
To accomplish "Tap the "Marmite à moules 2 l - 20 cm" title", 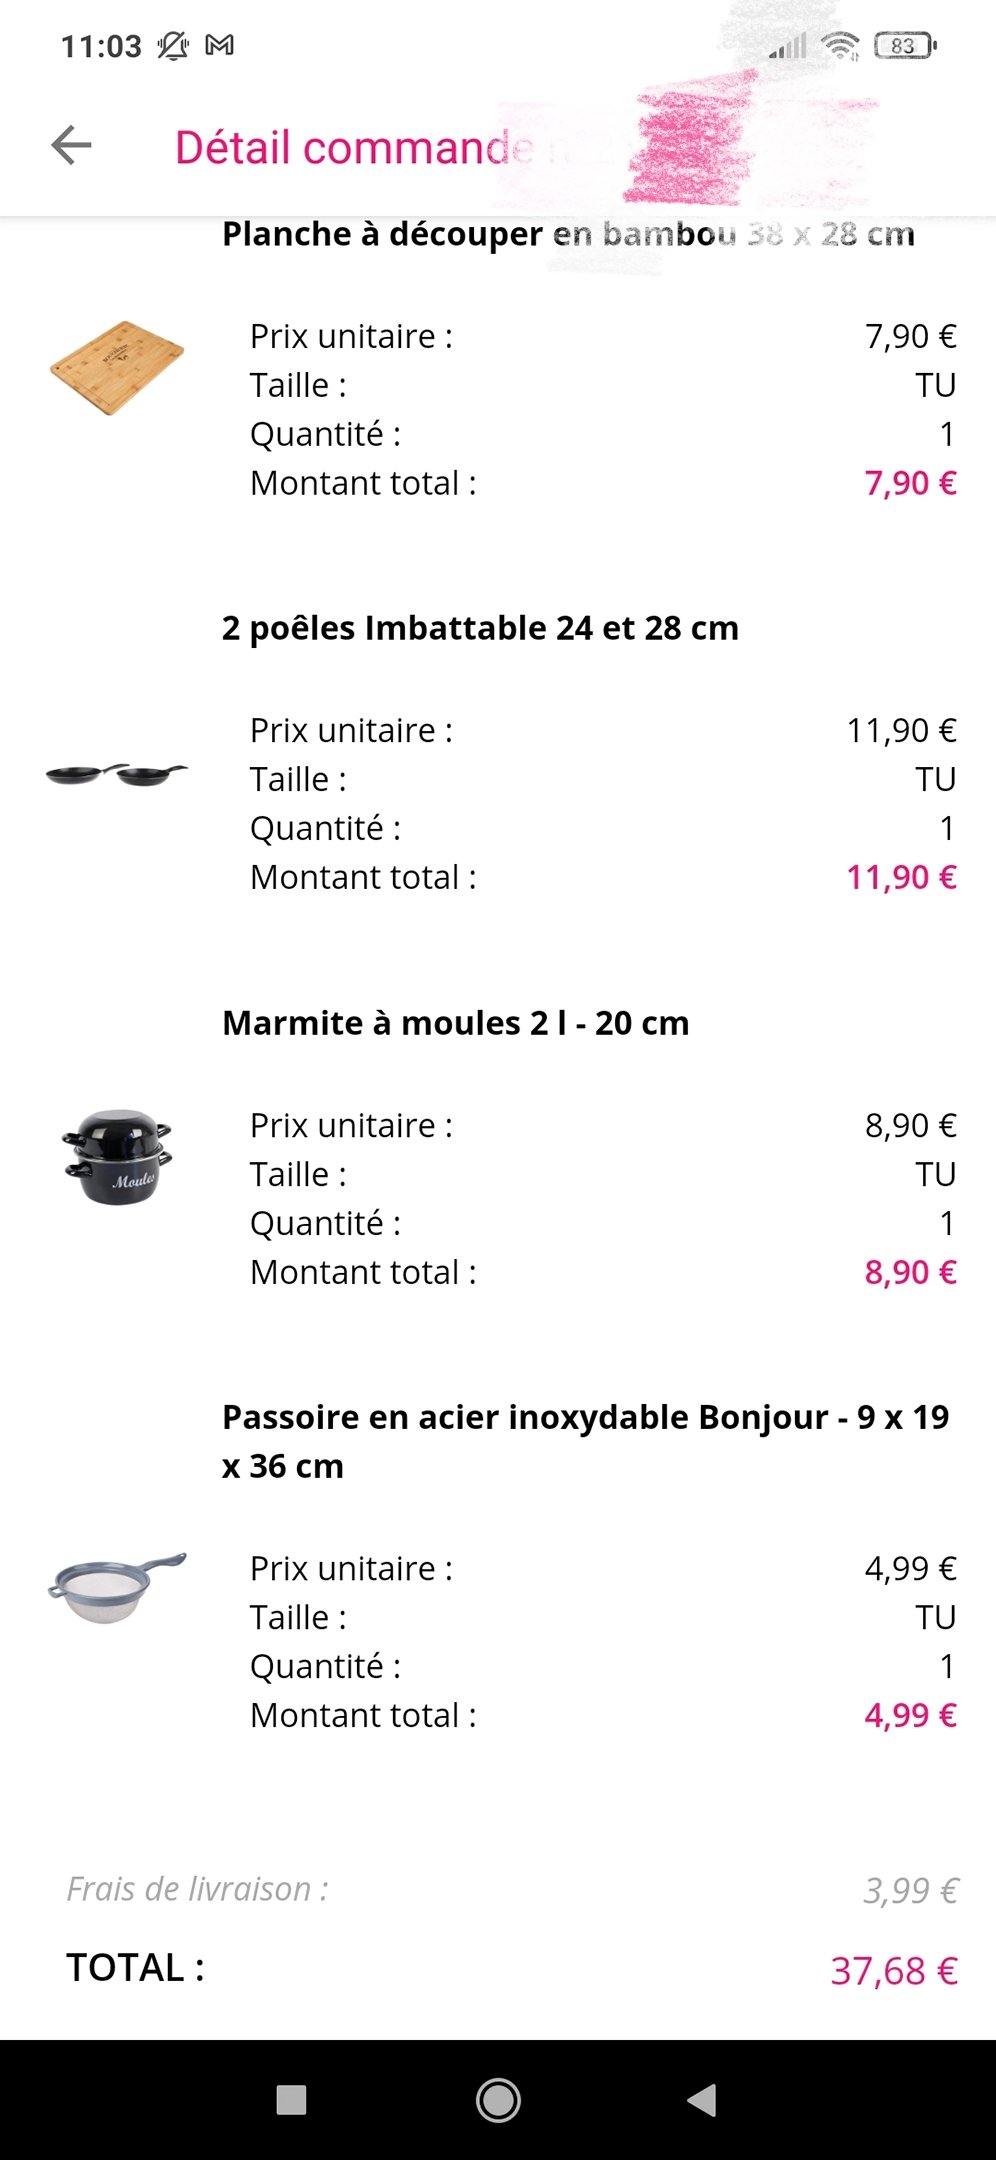I will (455, 1023).
